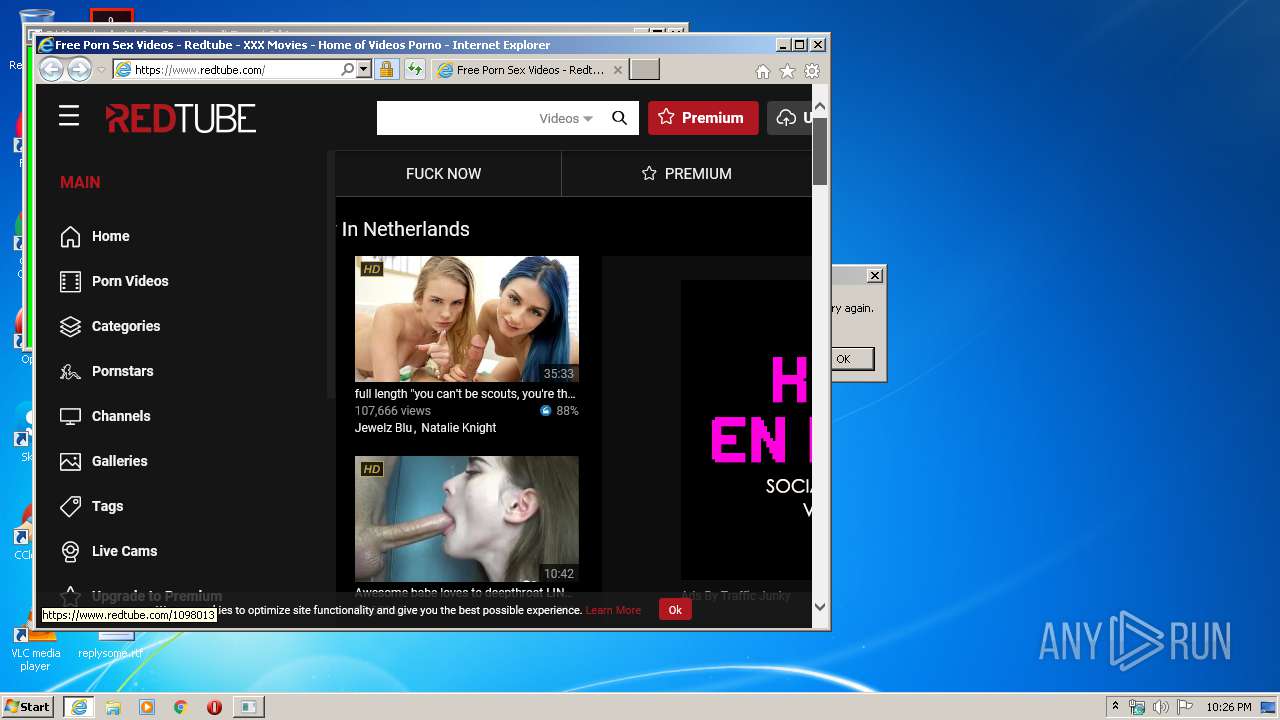The height and width of the screenshot is (720, 1280).
Task: Open the volume control from the tray speaker
Action: point(1160,707)
